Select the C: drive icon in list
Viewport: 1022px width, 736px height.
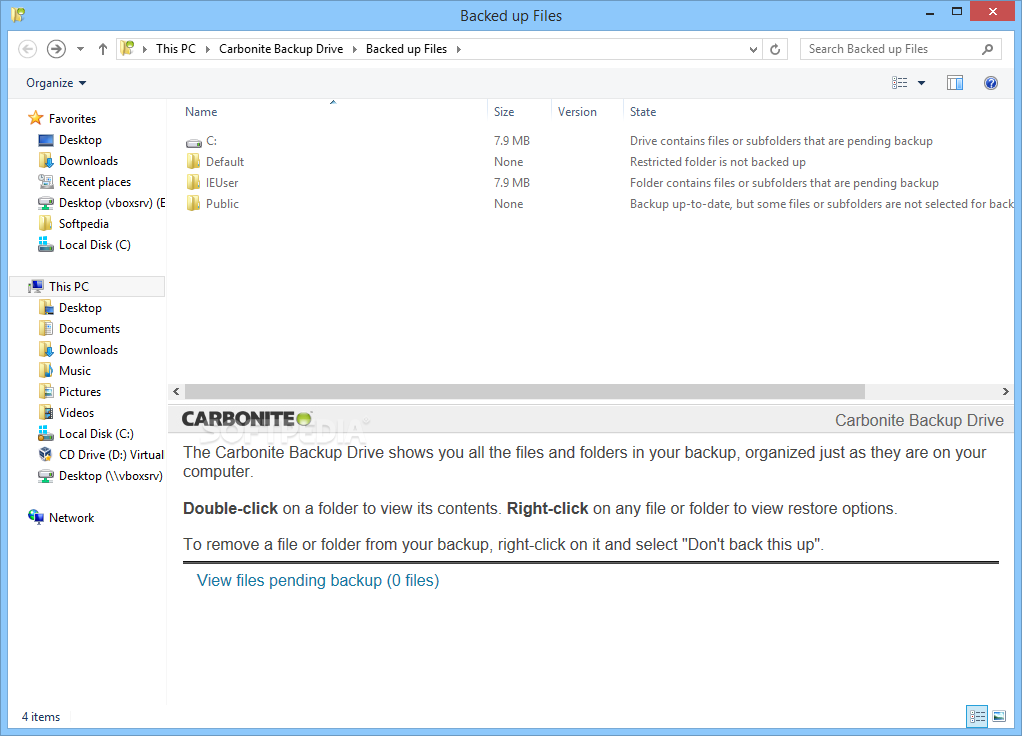pos(194,141)
